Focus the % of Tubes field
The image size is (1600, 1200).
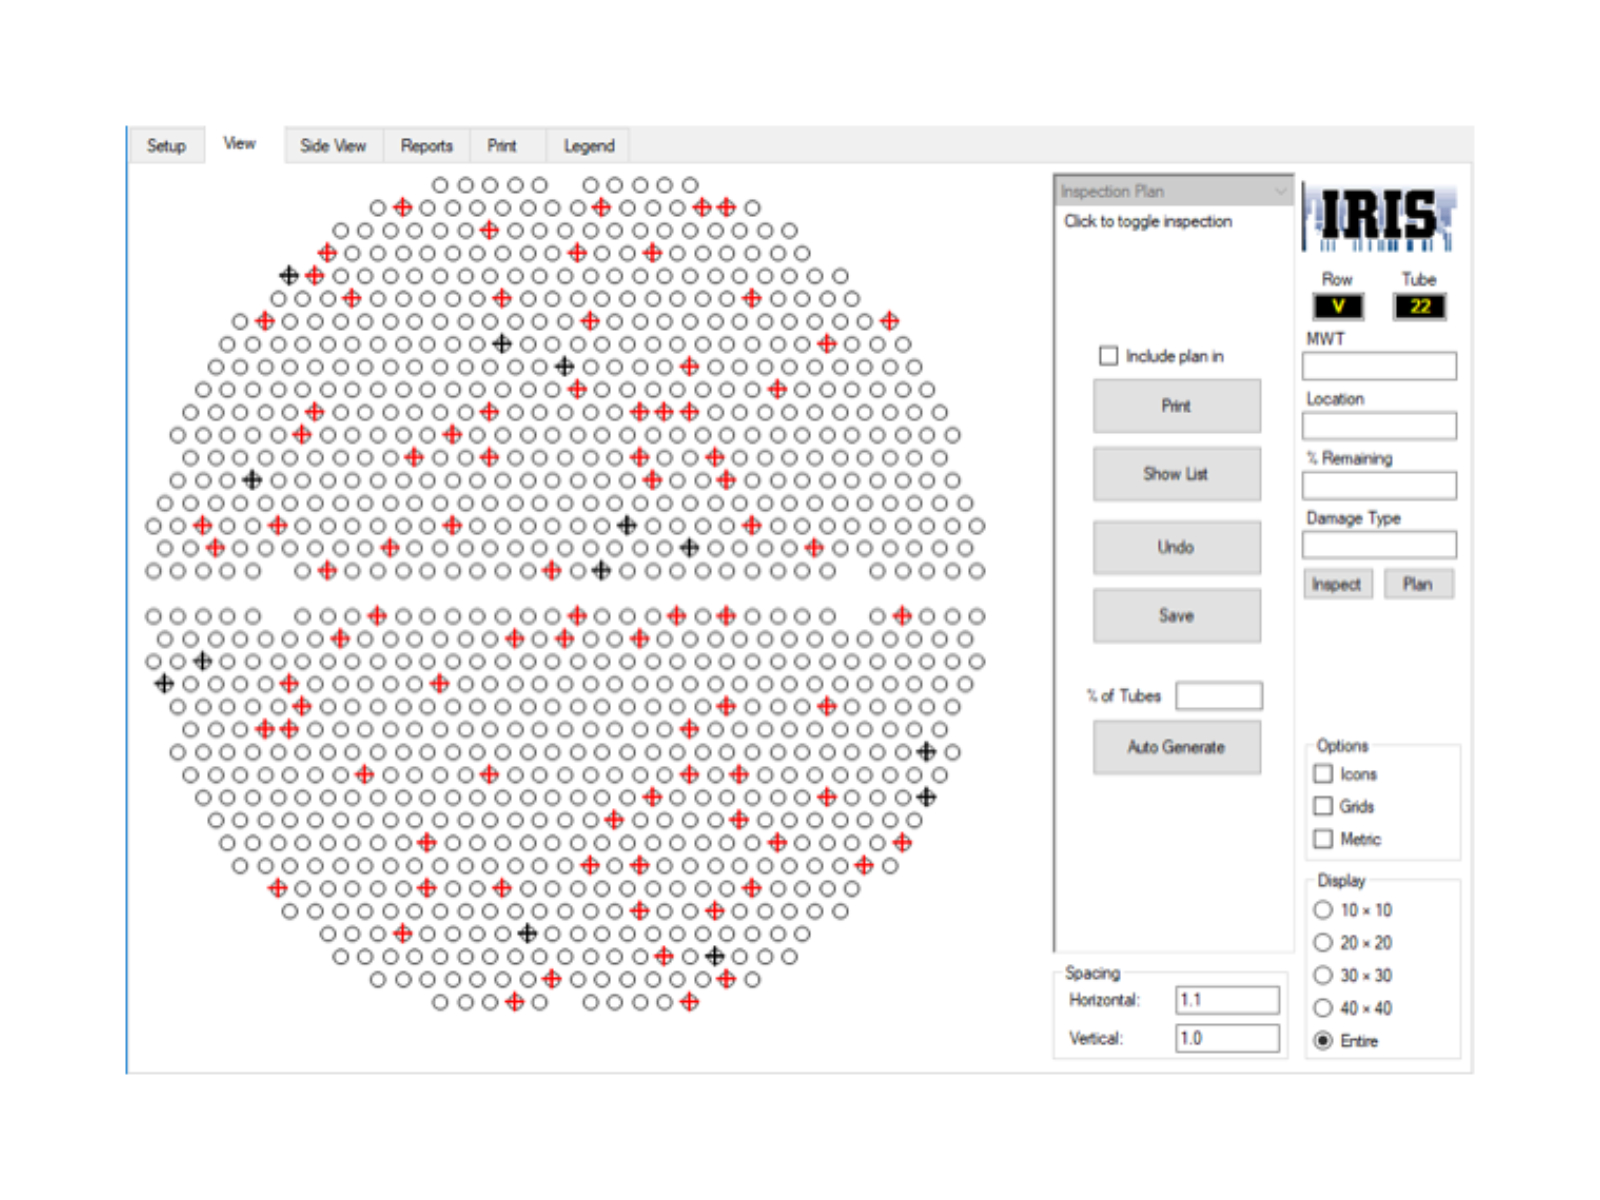pyautogui.click(x=1219, y=696)
